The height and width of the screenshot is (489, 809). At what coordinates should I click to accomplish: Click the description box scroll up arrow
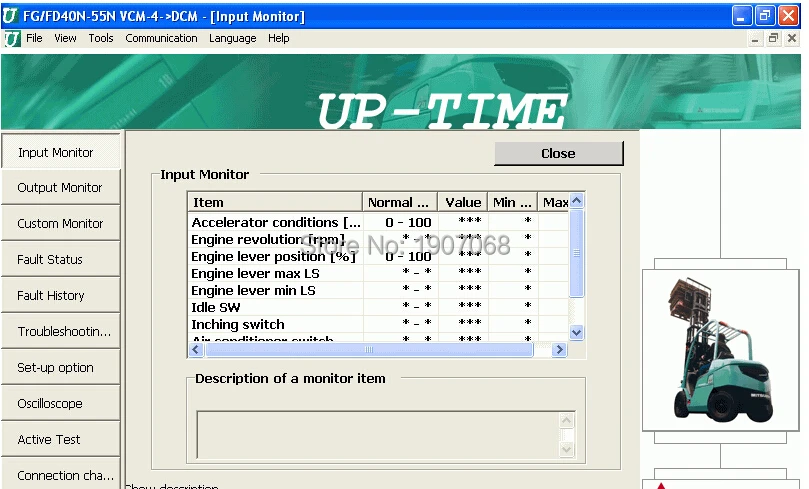(x=567, y=420)
